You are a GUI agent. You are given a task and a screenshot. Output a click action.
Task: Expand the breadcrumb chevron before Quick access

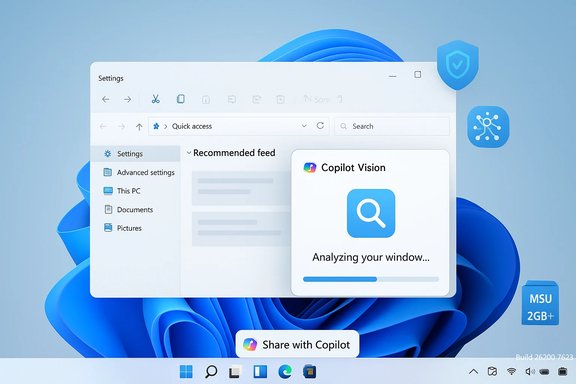[x=165, y=126]
